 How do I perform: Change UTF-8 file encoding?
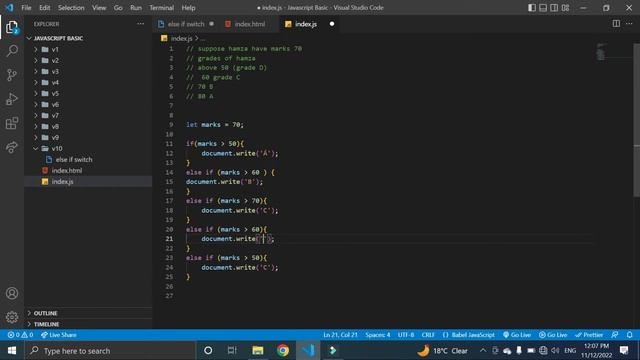click(x=406, y=335)
